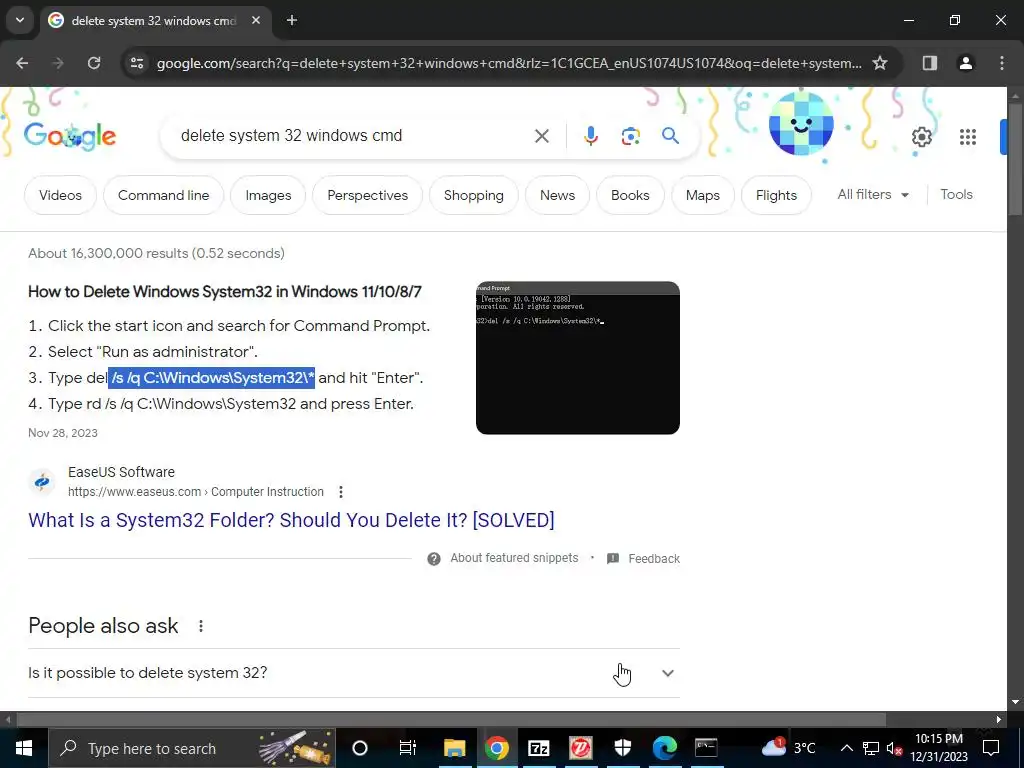
Task: Select the Videos filter chip
Action: 60,195
